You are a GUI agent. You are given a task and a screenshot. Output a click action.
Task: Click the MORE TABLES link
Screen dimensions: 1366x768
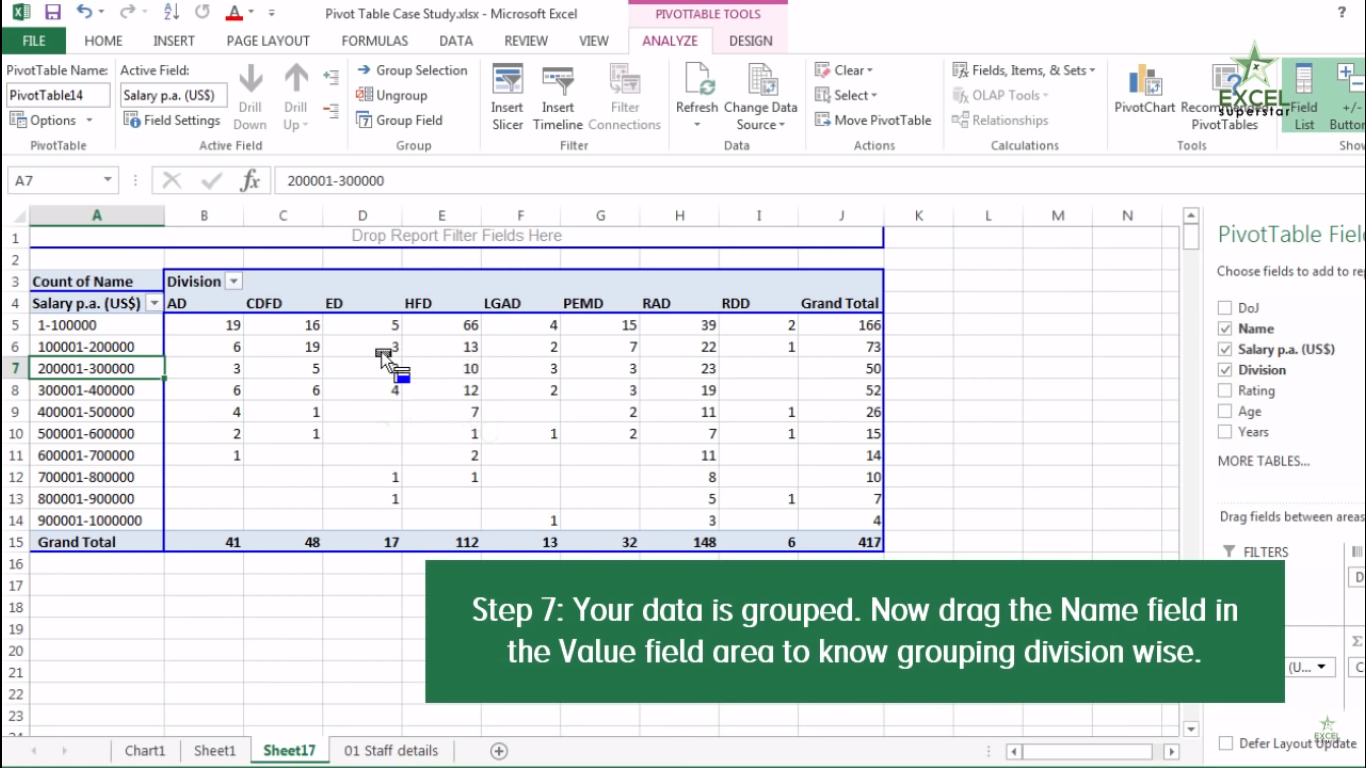click(x=1264, y=461)
